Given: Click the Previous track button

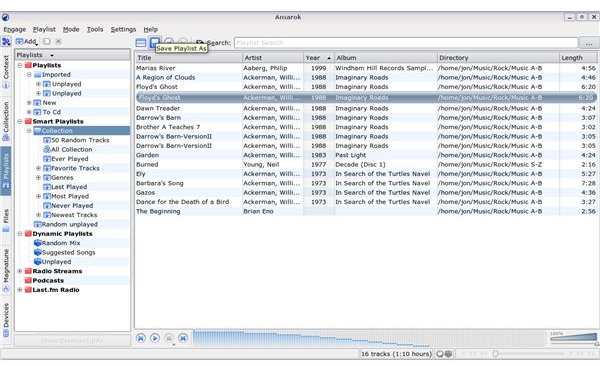Looking at the screenshot, I should pos(141,338).
